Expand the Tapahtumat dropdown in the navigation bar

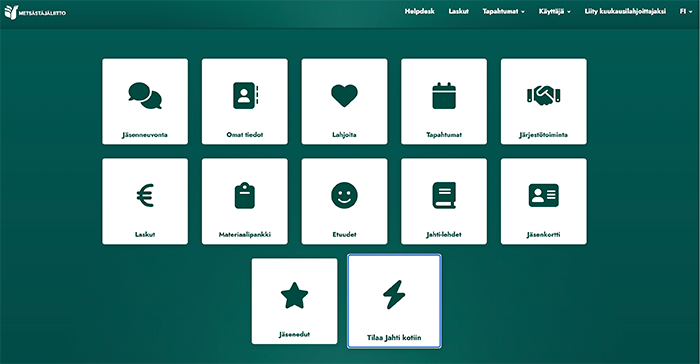[503, 11]
